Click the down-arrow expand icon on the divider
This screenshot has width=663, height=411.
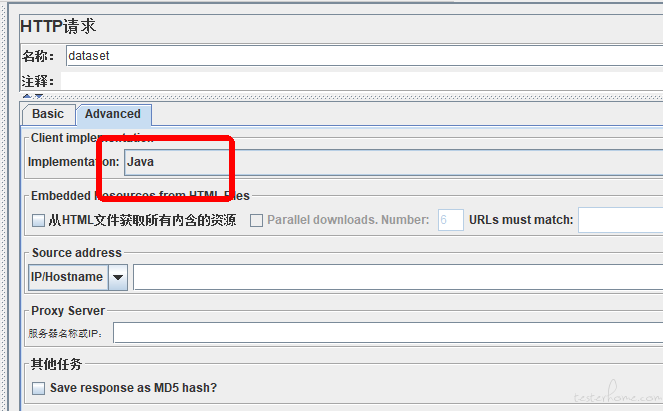[x=39, y=96]
